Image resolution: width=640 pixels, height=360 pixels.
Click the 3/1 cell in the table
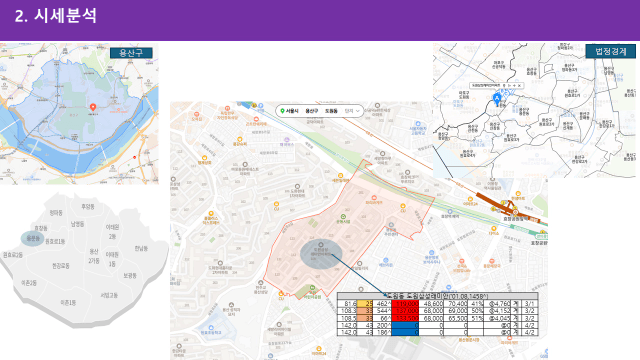[x=529, y=304]
